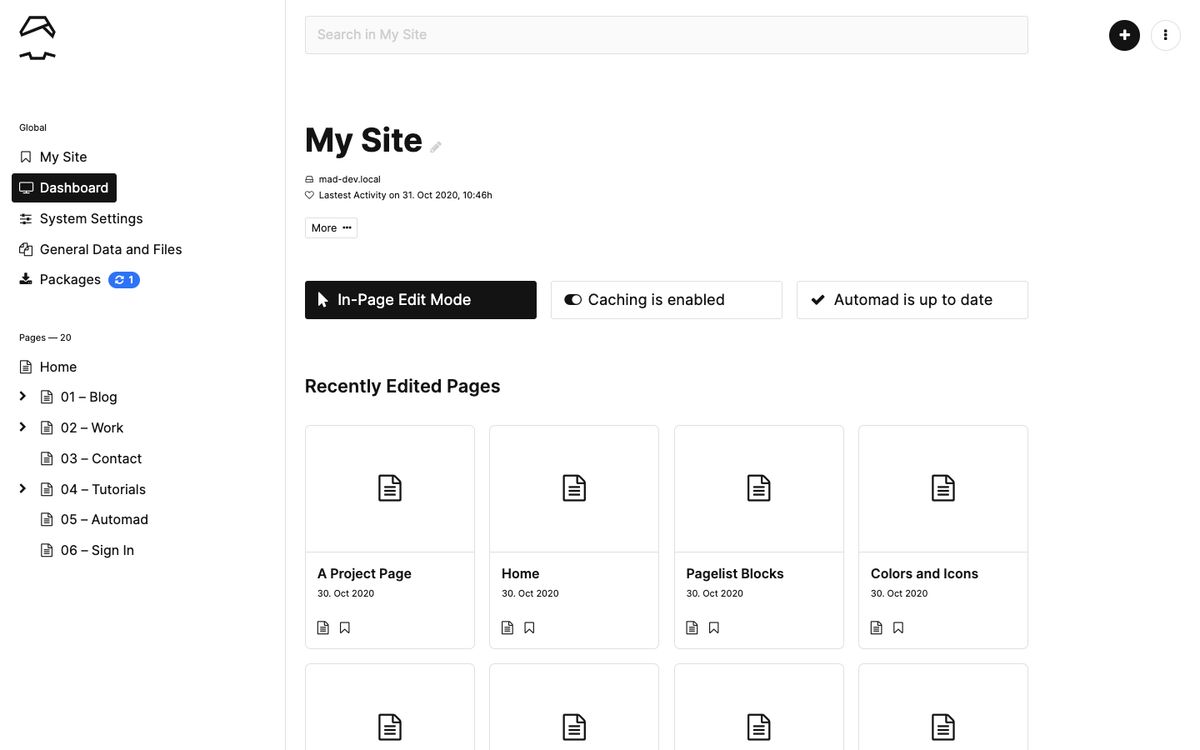Click the bookmark icon on the Colors and Icons card
The image size is (1200, 750).
tap(898, 627)
